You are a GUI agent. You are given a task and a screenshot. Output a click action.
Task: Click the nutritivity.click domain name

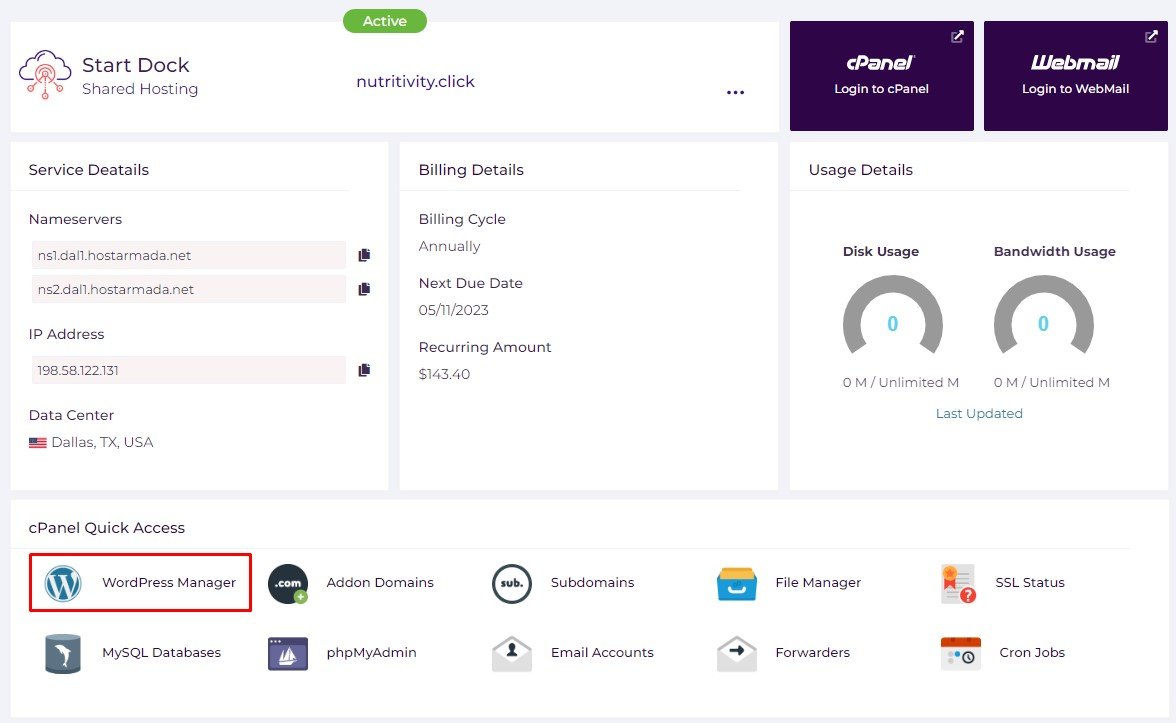[x=415, y=82]
